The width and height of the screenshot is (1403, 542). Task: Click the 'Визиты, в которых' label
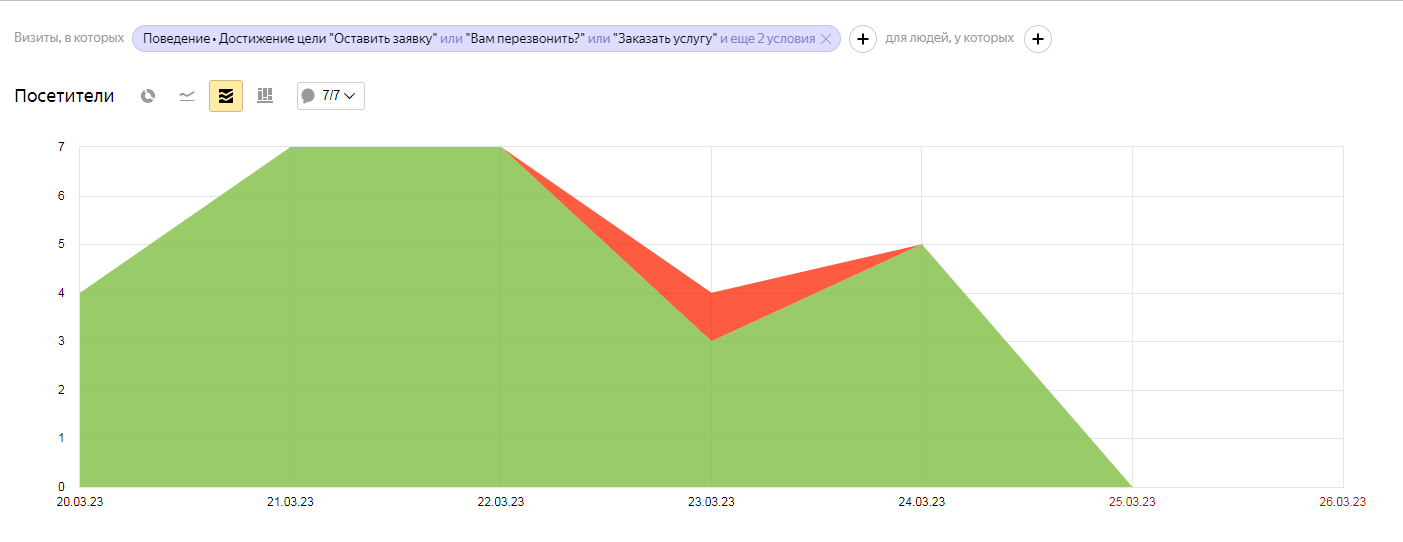pyautogui.click(x=69, y=38)
